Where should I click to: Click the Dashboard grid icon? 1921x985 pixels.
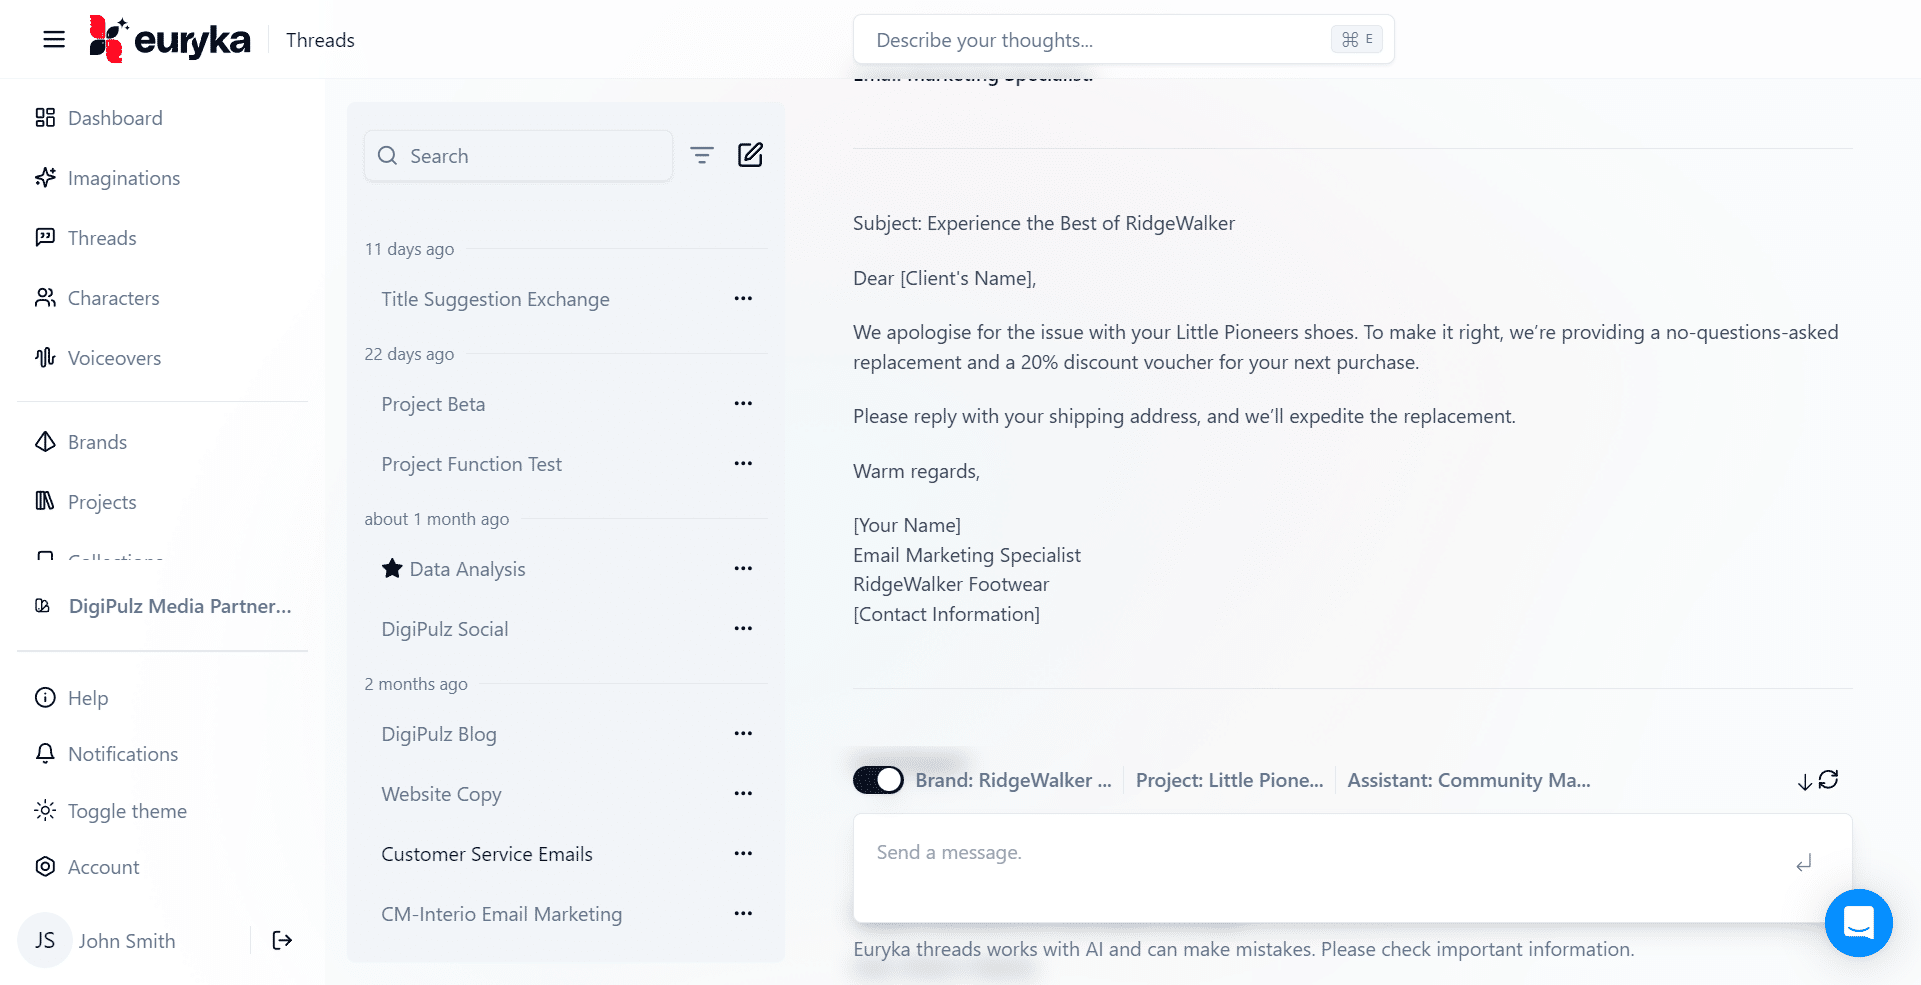[x=45, y=118]
